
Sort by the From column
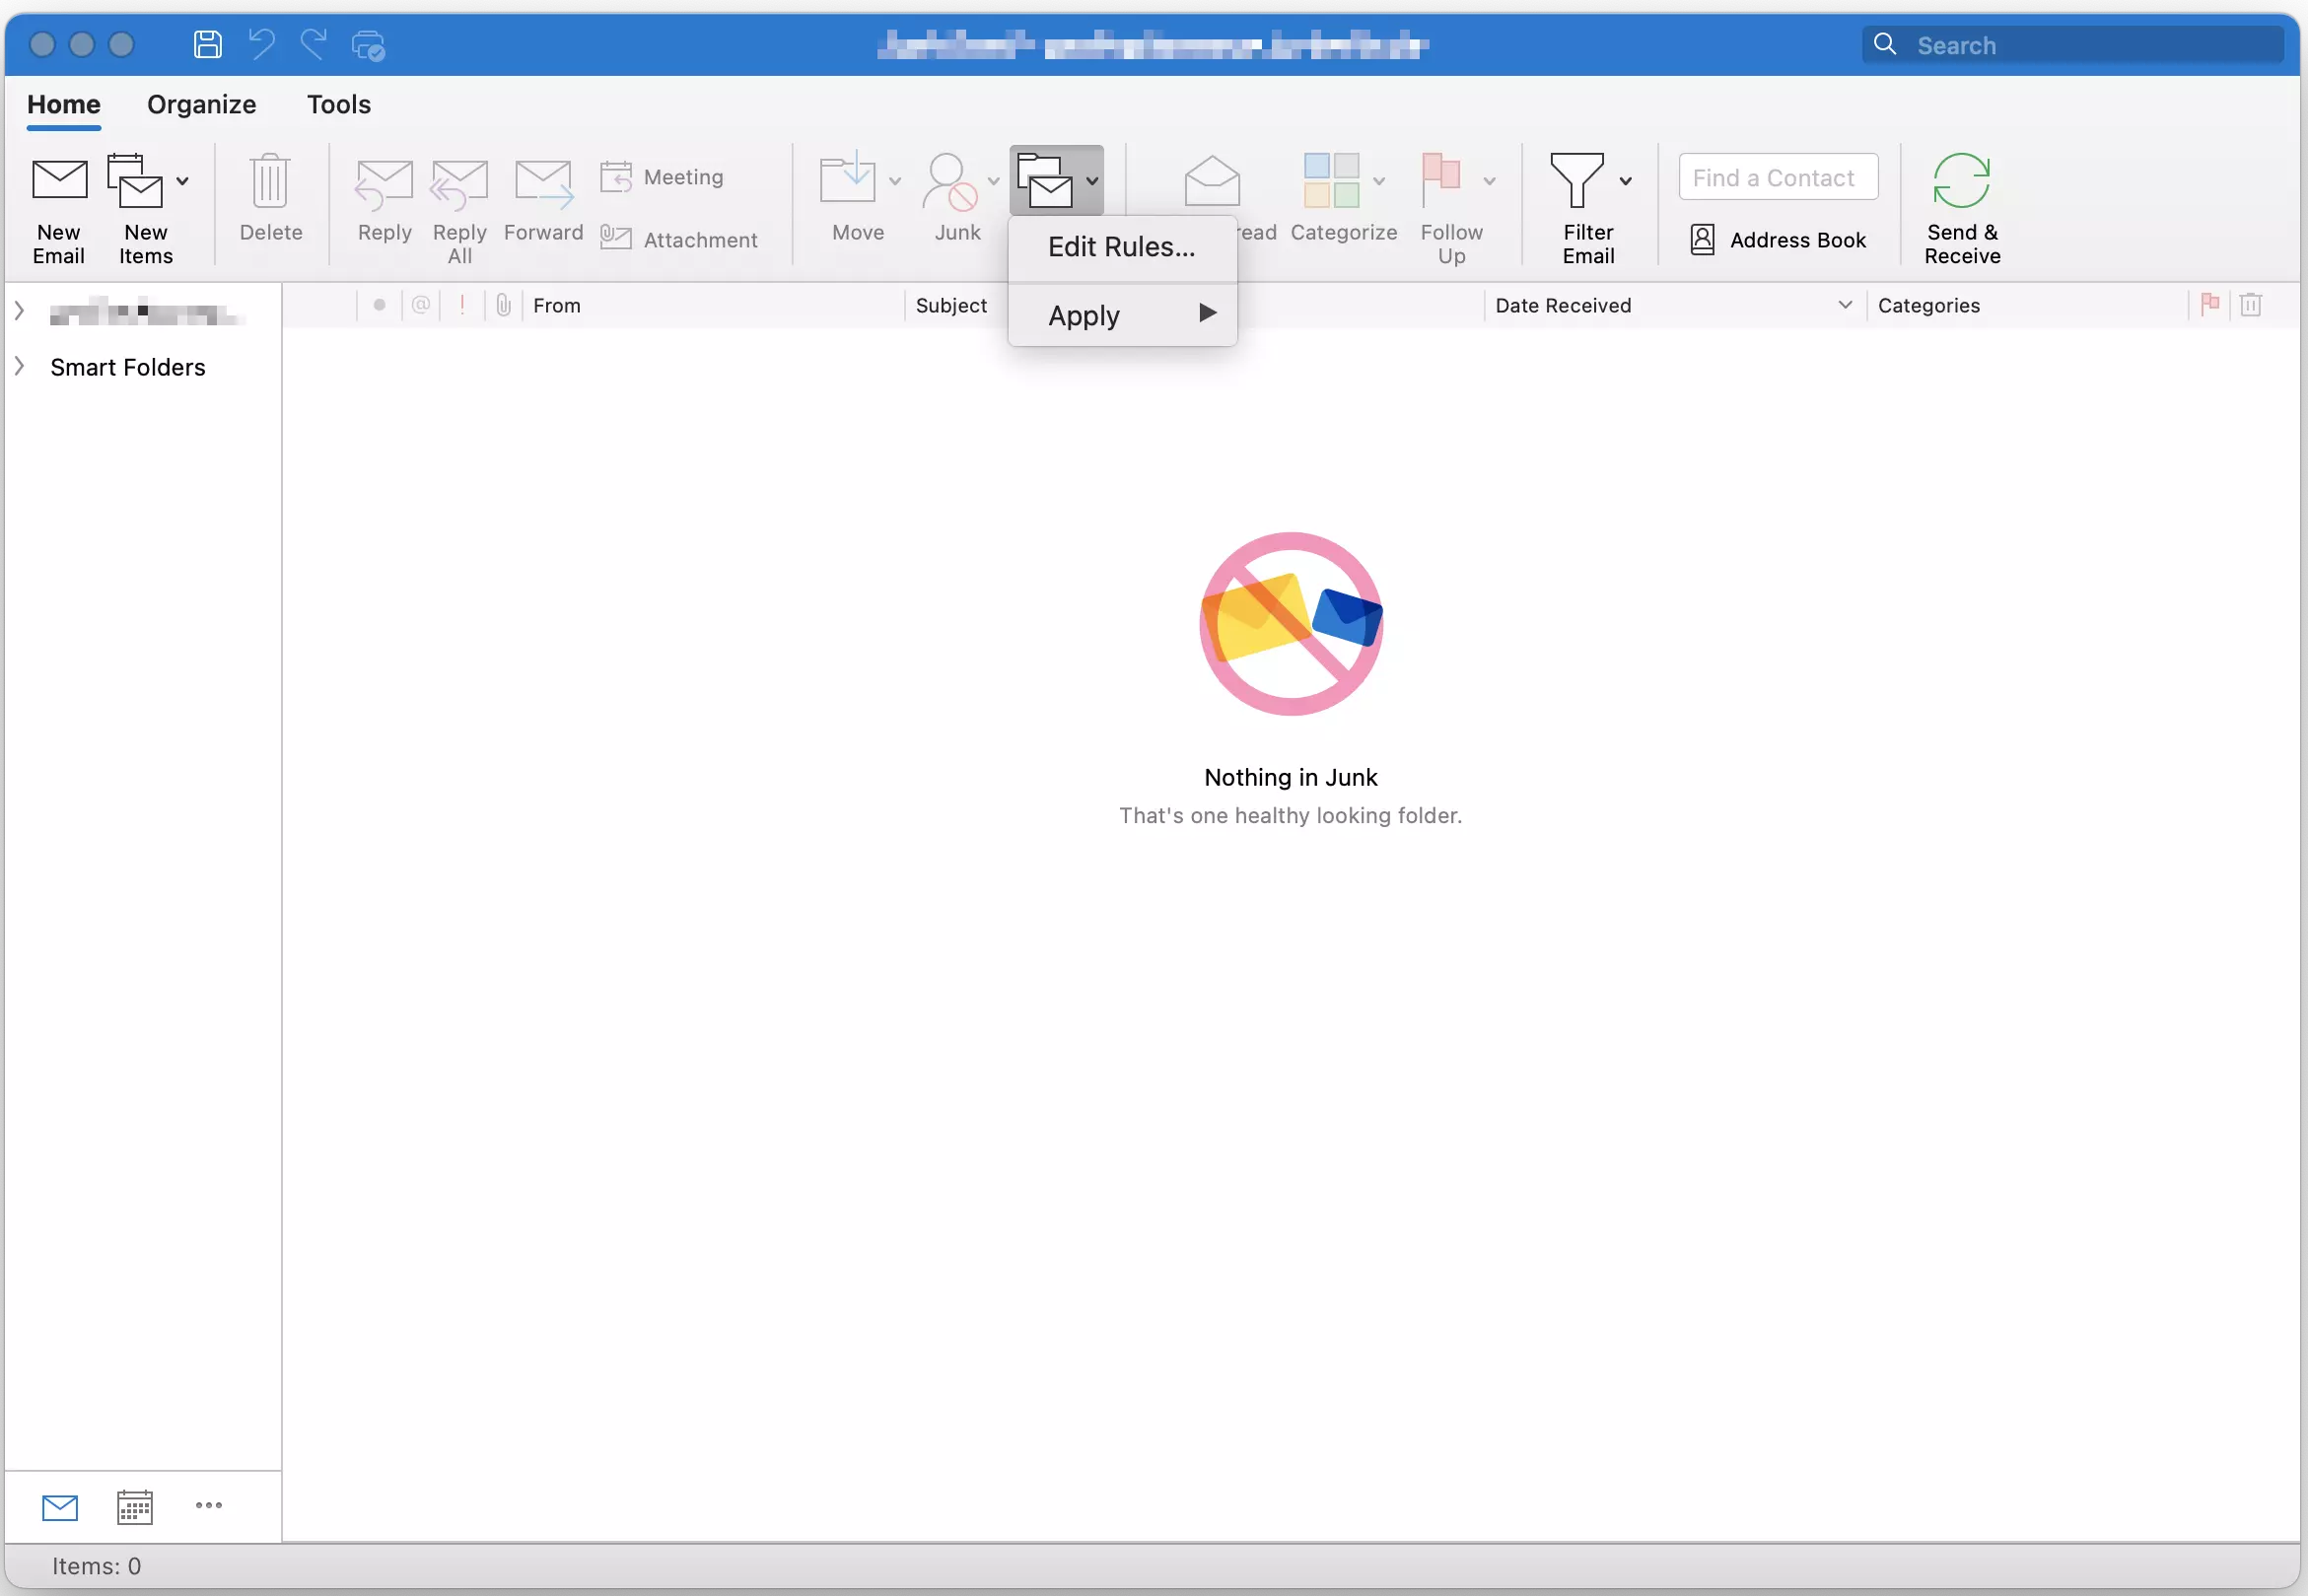tap(557, 305)
